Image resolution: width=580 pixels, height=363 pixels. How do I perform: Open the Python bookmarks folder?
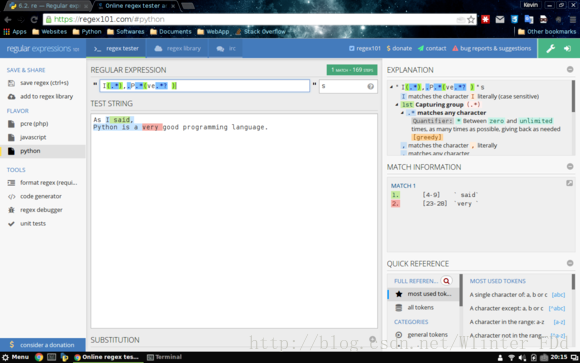point(87,32)
